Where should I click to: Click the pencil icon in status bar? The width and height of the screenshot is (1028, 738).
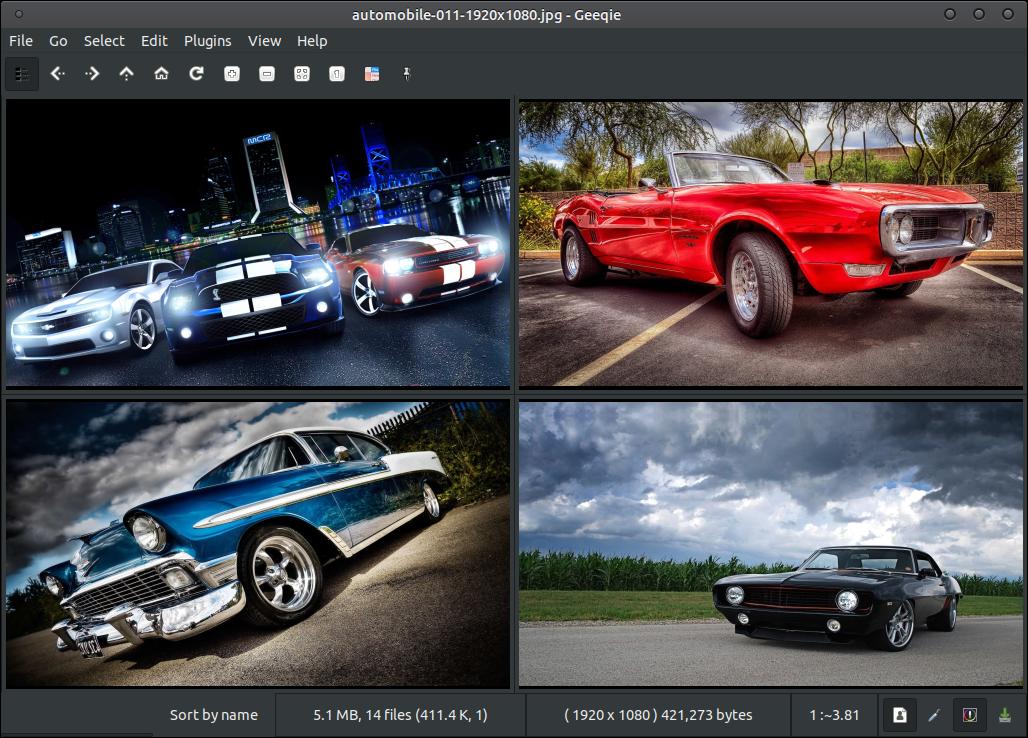click(x=934, y=715)
